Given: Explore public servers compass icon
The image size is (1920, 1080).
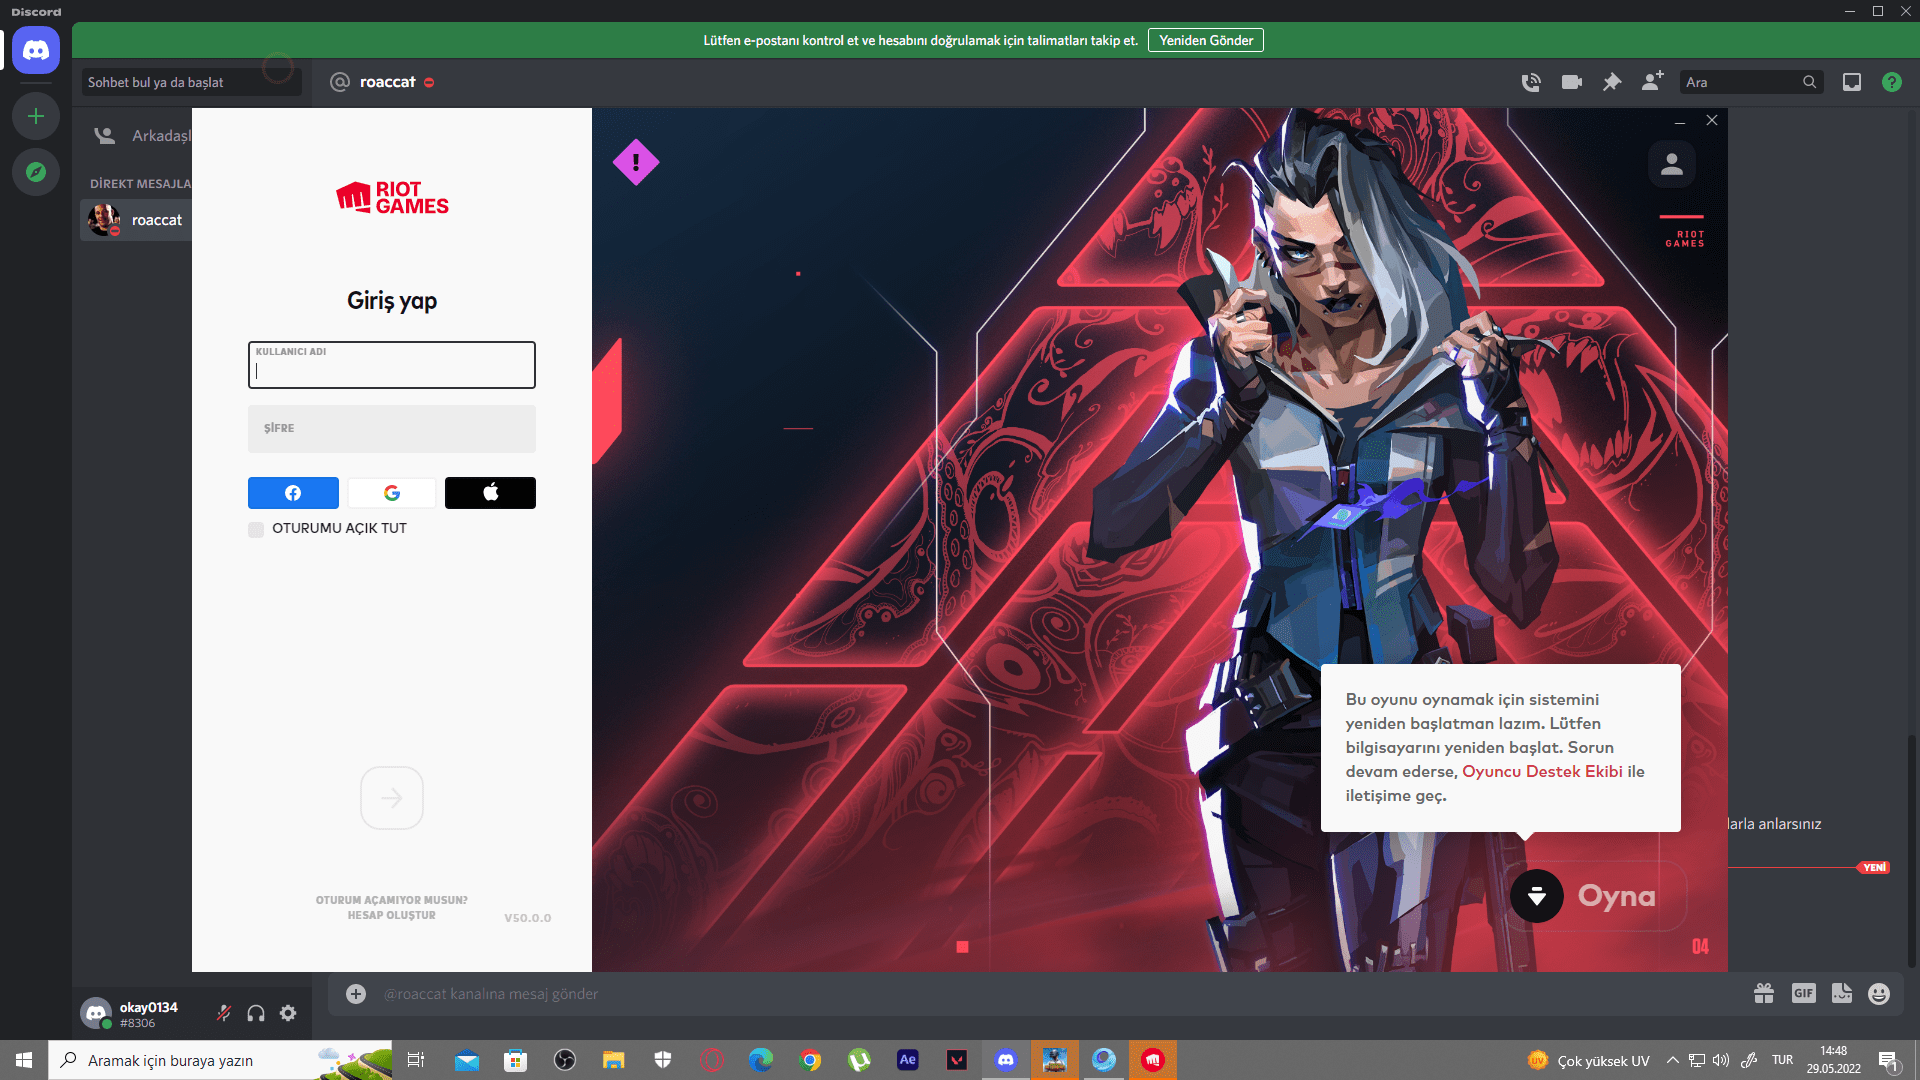Looking at the screenshot, I should pos(36,172).
